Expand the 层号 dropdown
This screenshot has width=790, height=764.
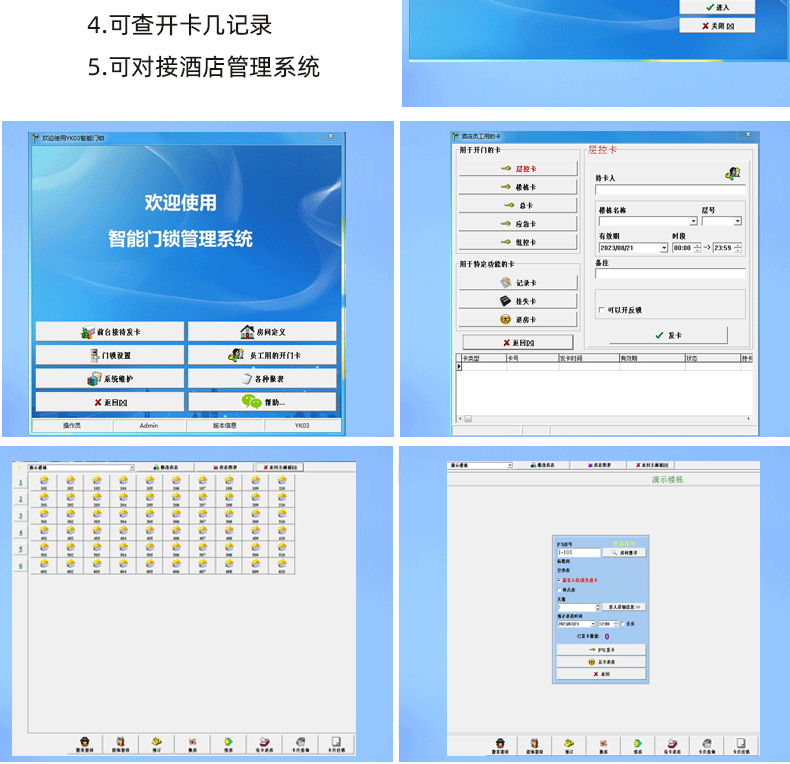click(x=738, y=221)
